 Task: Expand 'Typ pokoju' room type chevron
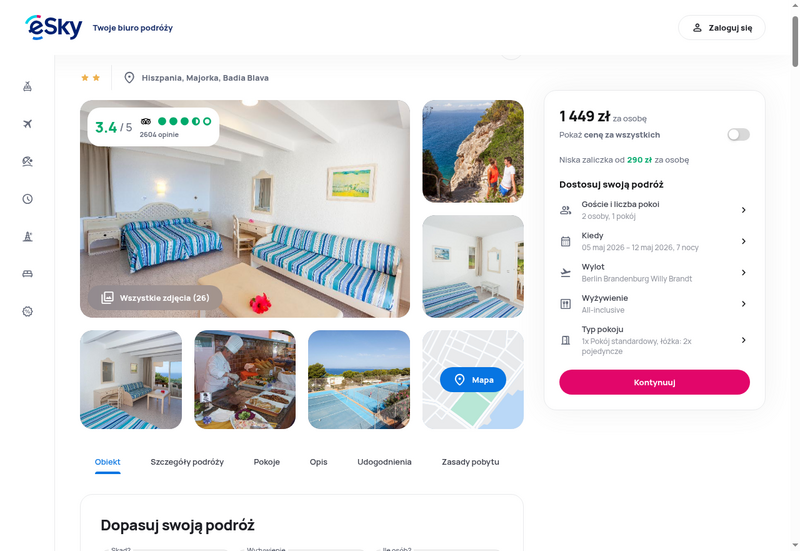click(x=743, y=340)
